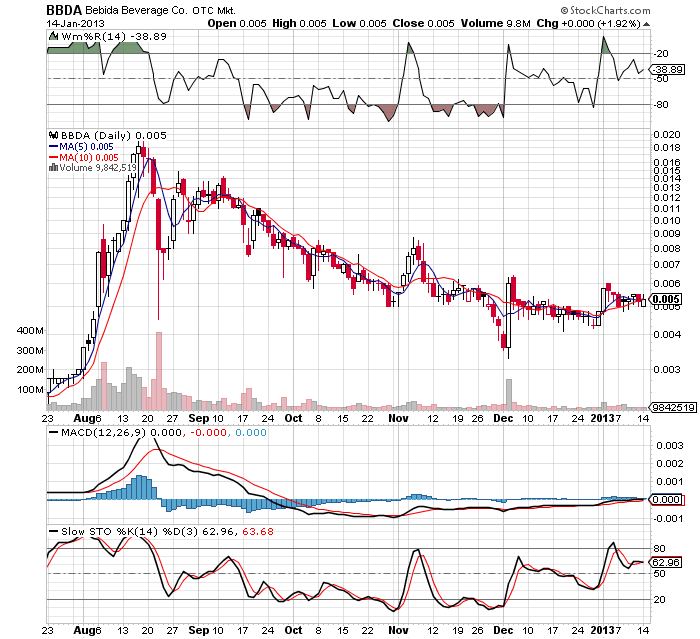This screenshot has height=639, width=700.
Task: Click the 14-Jan-2013 date label
Action: pos(75,24)
